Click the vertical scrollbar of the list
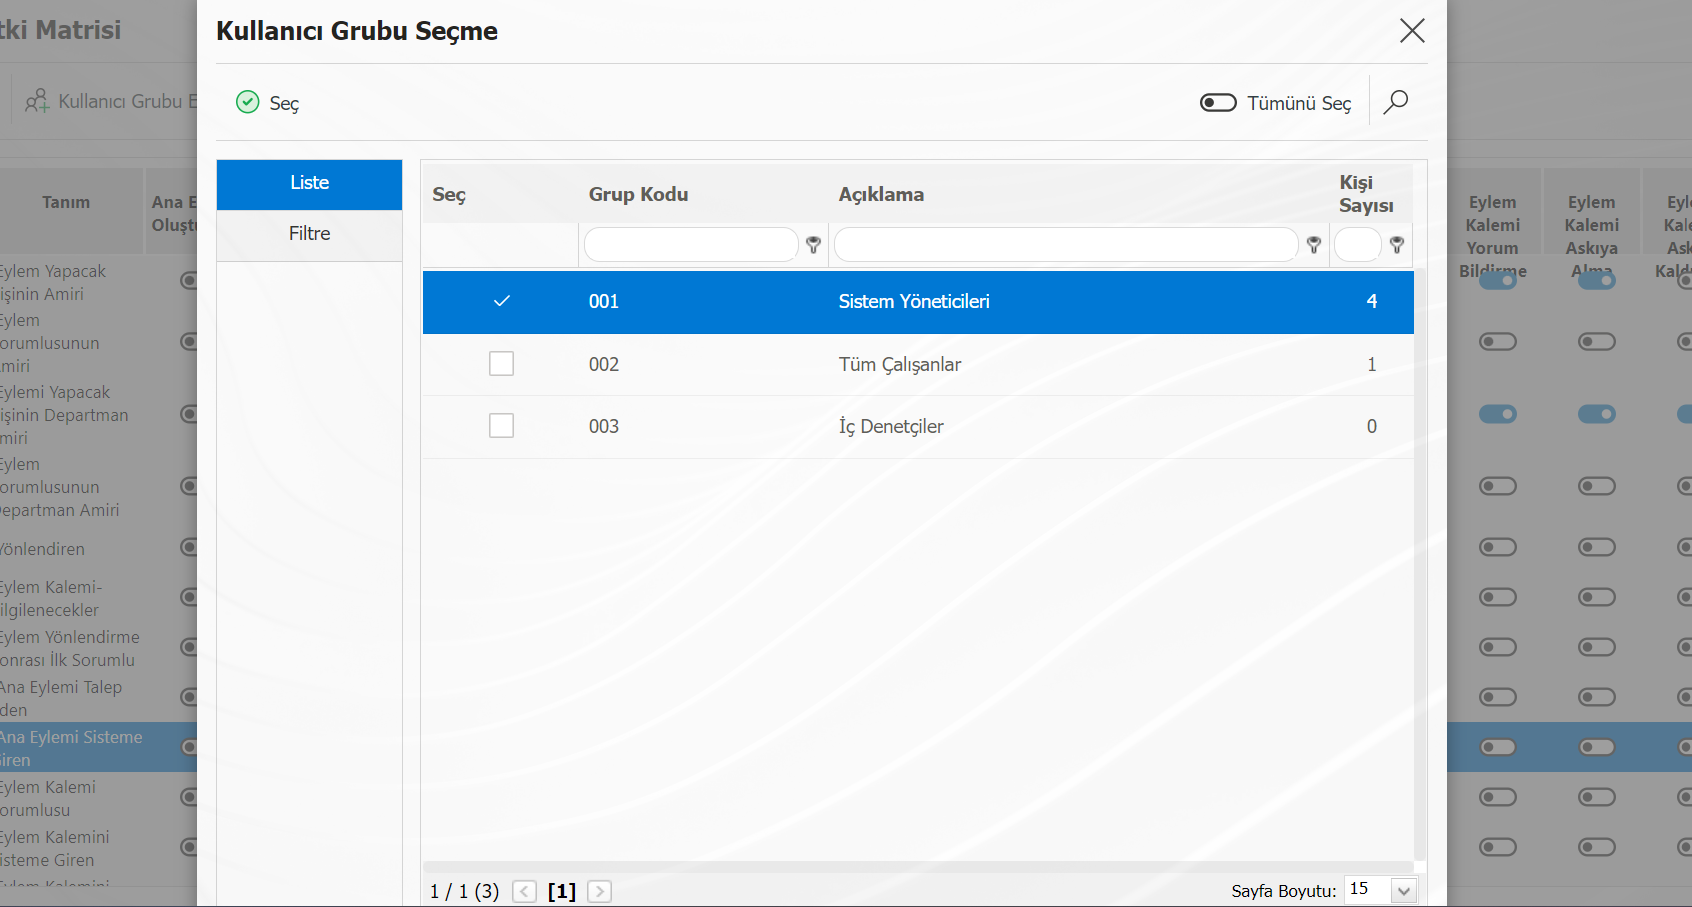 click(x=1420, y=565)
